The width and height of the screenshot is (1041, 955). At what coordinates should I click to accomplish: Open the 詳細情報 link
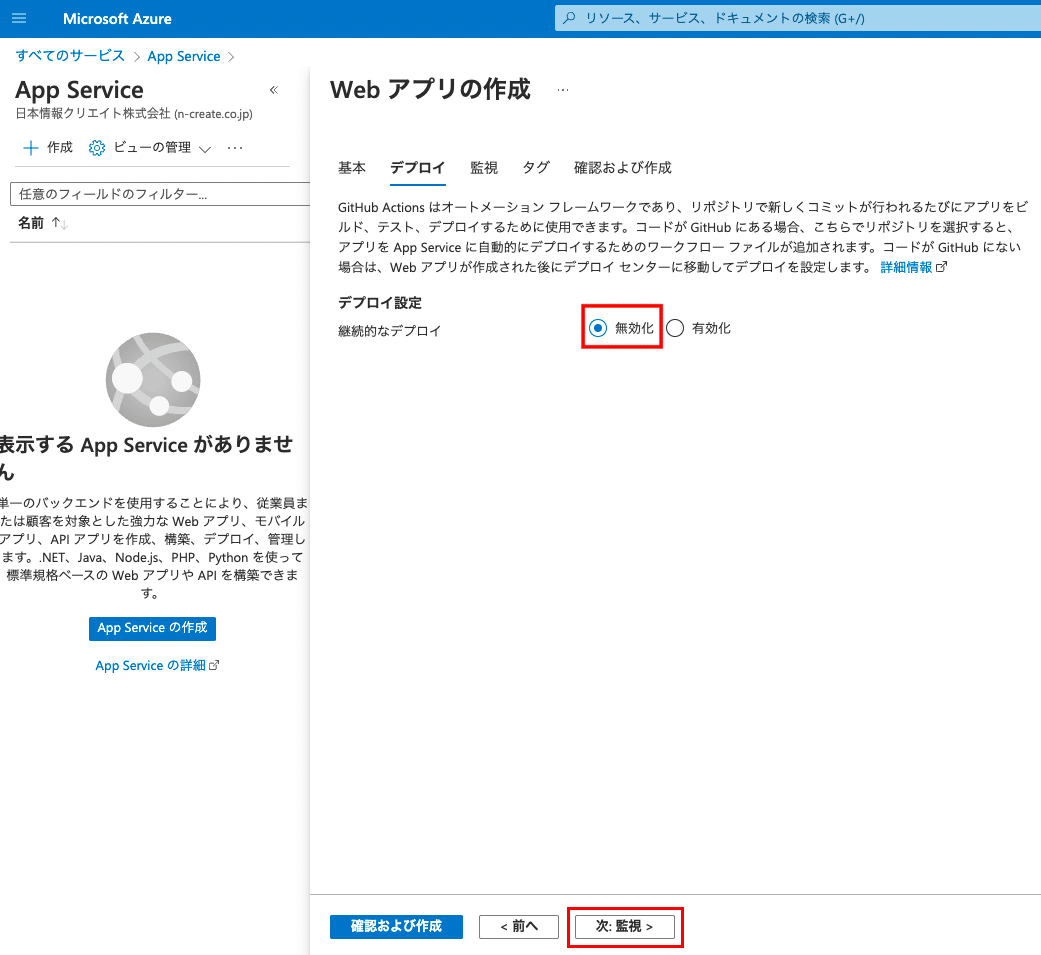click(x=906, y=267)
